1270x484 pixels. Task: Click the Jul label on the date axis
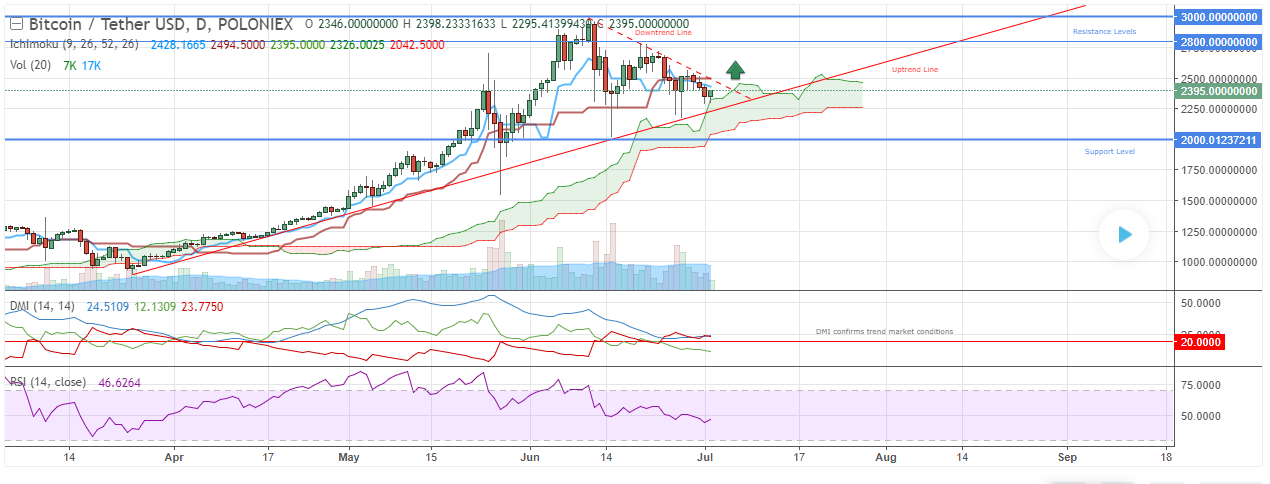pyautogui.click(x=705, y=456)
